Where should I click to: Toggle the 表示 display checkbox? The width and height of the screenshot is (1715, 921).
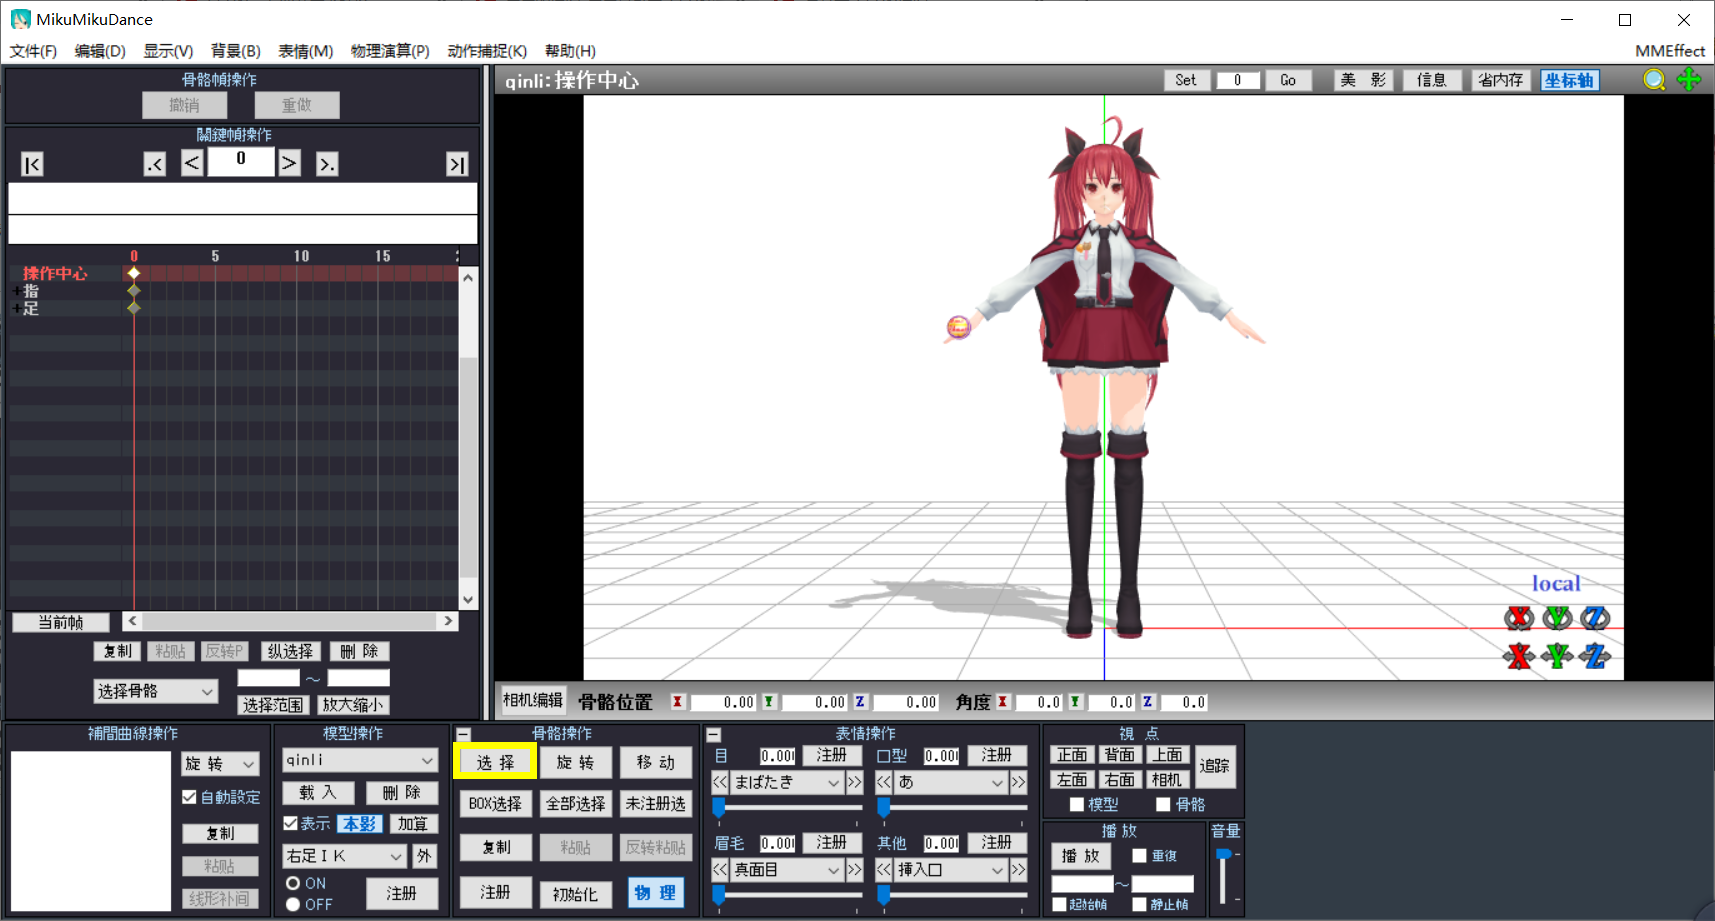(x=291, y=823)
